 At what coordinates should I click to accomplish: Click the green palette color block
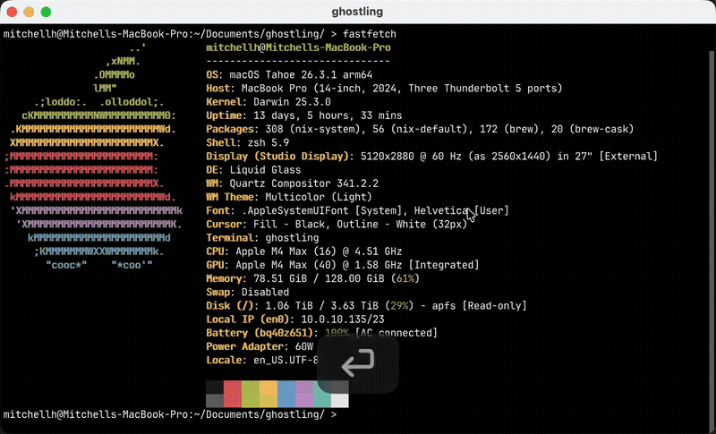tap(250, 394)
